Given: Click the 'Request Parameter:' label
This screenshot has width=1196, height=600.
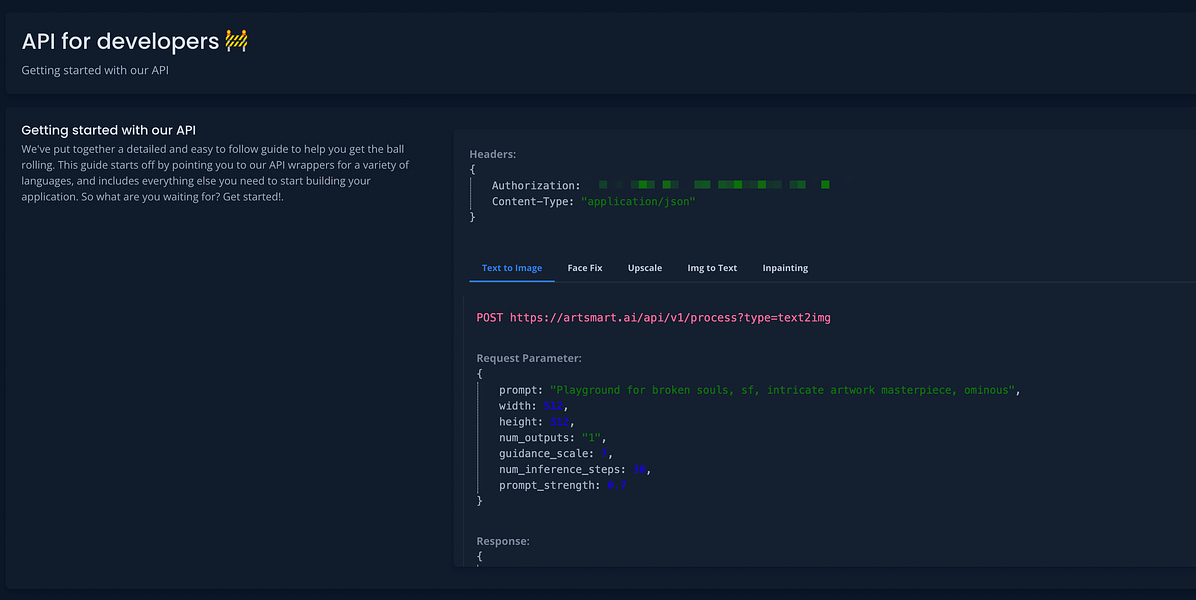Looking at the screenshot, I should (x=529, y=358).
